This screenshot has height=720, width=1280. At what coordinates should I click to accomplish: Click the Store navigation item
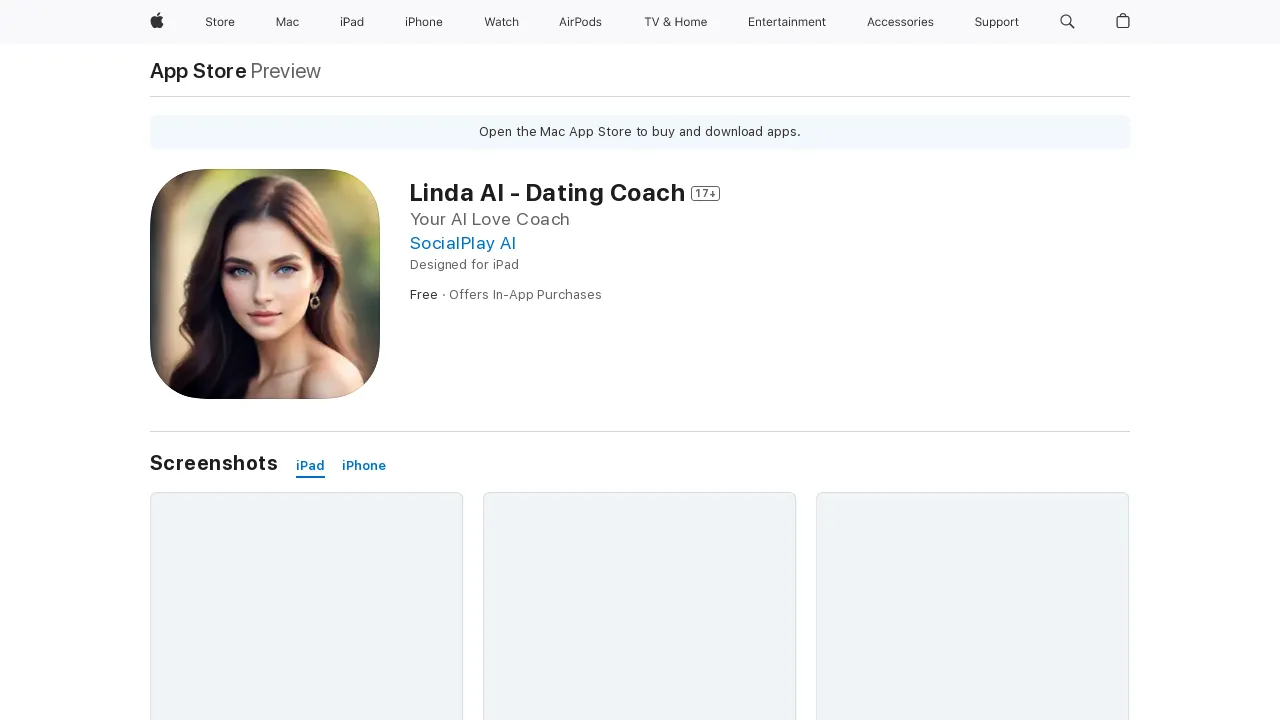pyautogui.click(x=220, y=22)
